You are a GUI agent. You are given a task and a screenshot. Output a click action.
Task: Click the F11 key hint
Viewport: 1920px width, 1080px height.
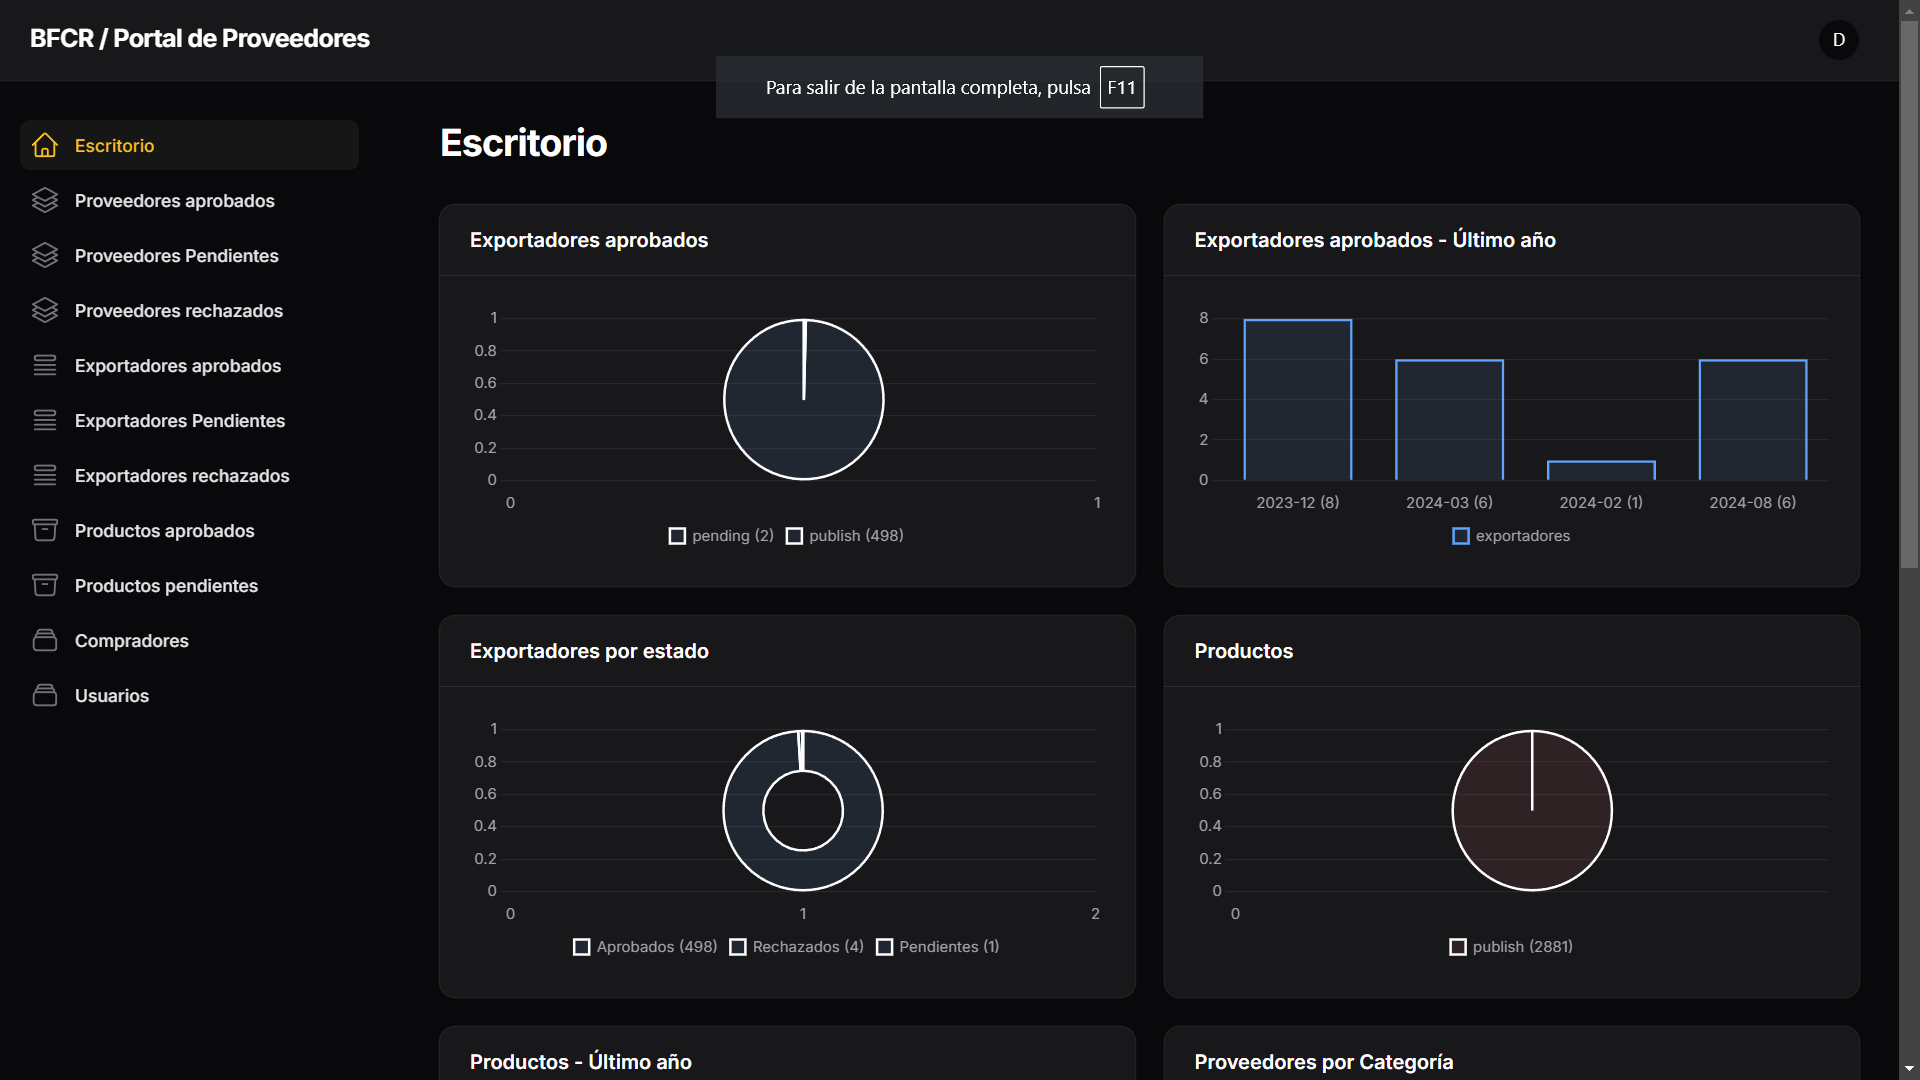pos(1122,87)
